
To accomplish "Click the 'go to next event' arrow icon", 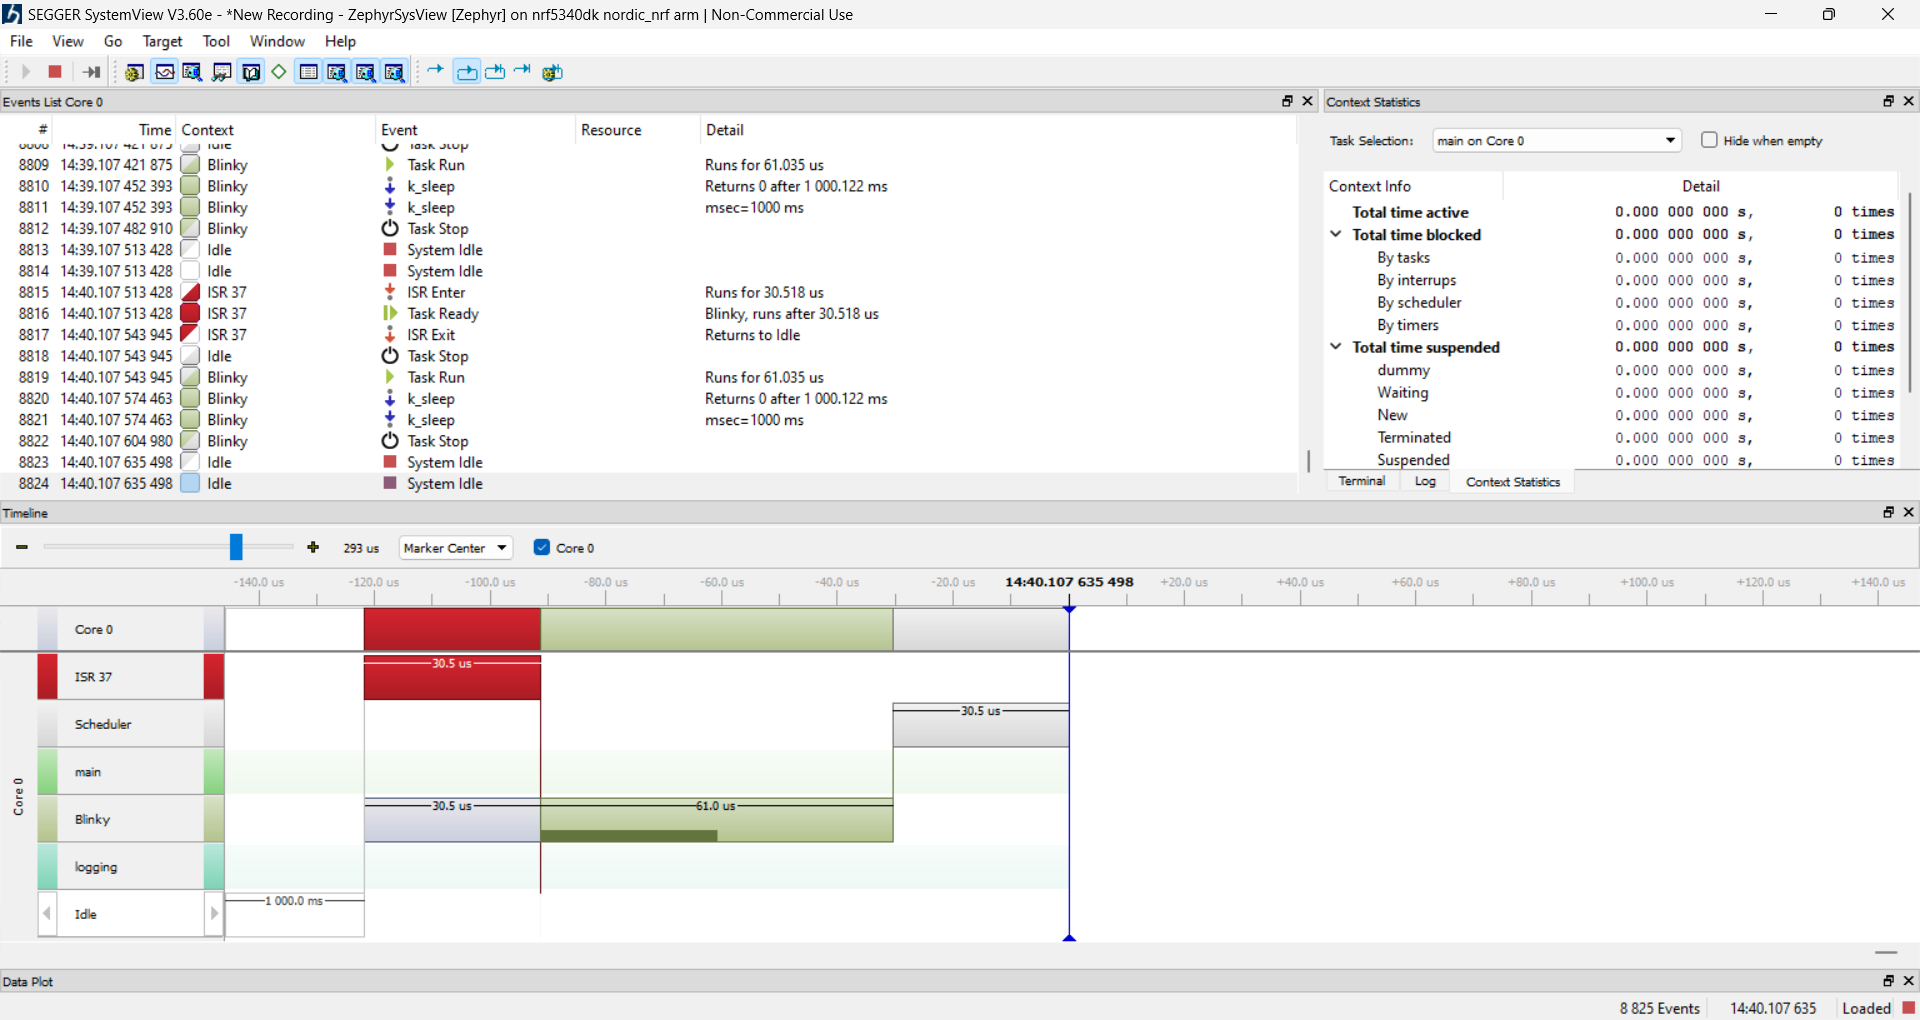I will (x=434, y=71).
